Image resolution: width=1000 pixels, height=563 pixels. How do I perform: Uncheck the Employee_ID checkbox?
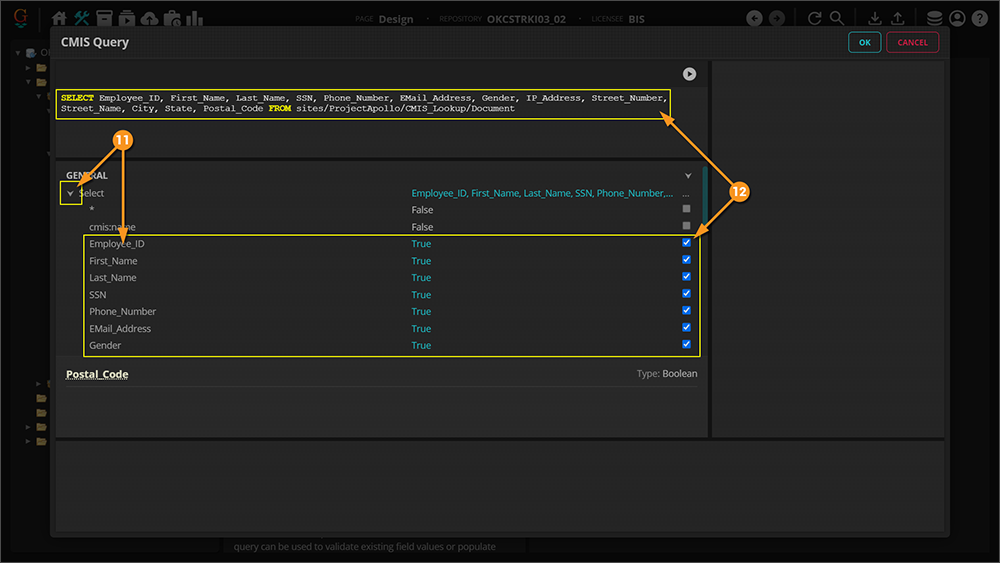click(686, 243)
